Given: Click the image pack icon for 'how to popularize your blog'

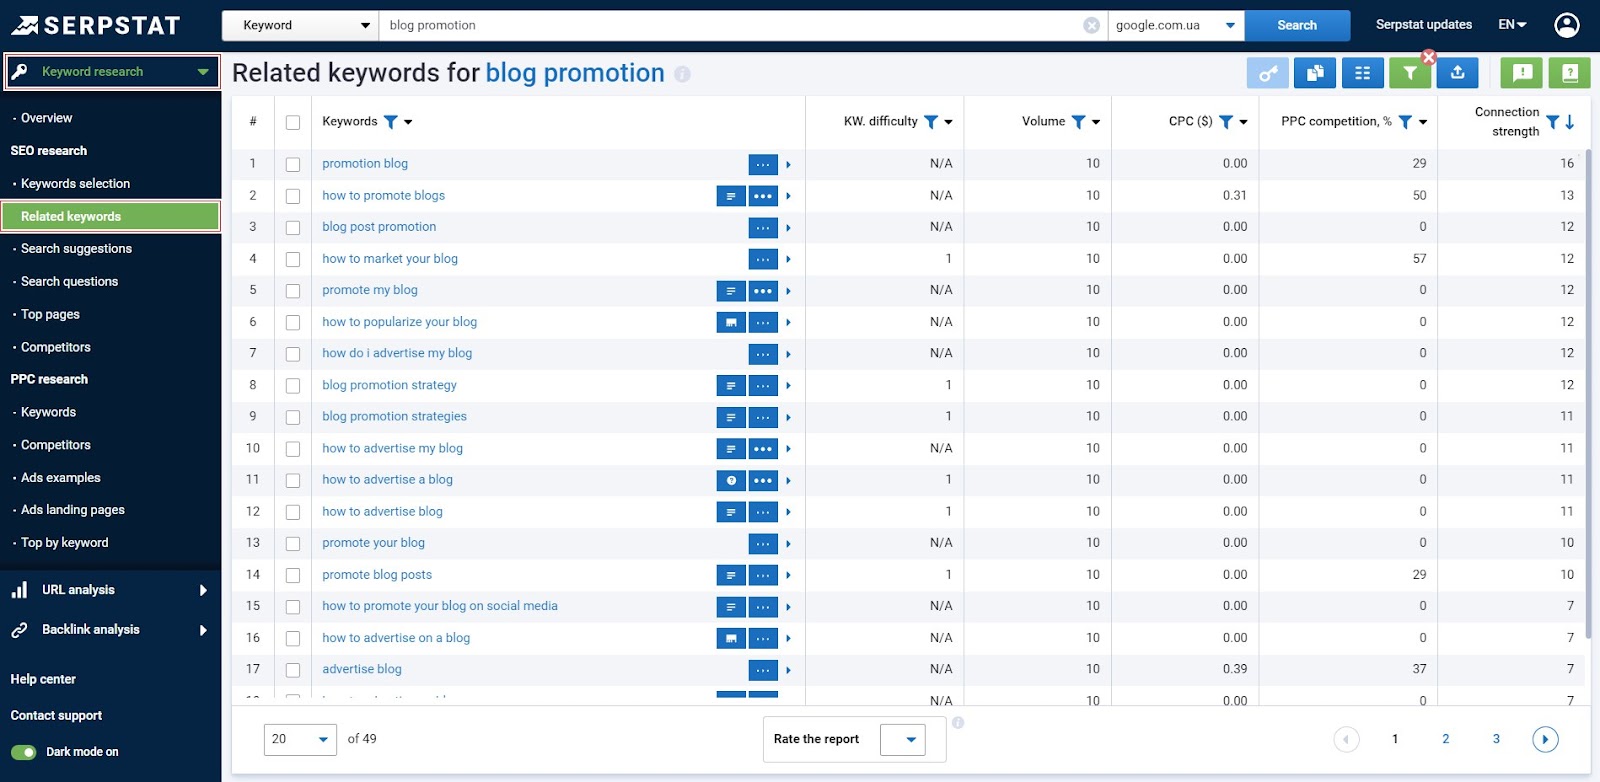Looking at the screenshot, I should [x=731, y=322].
